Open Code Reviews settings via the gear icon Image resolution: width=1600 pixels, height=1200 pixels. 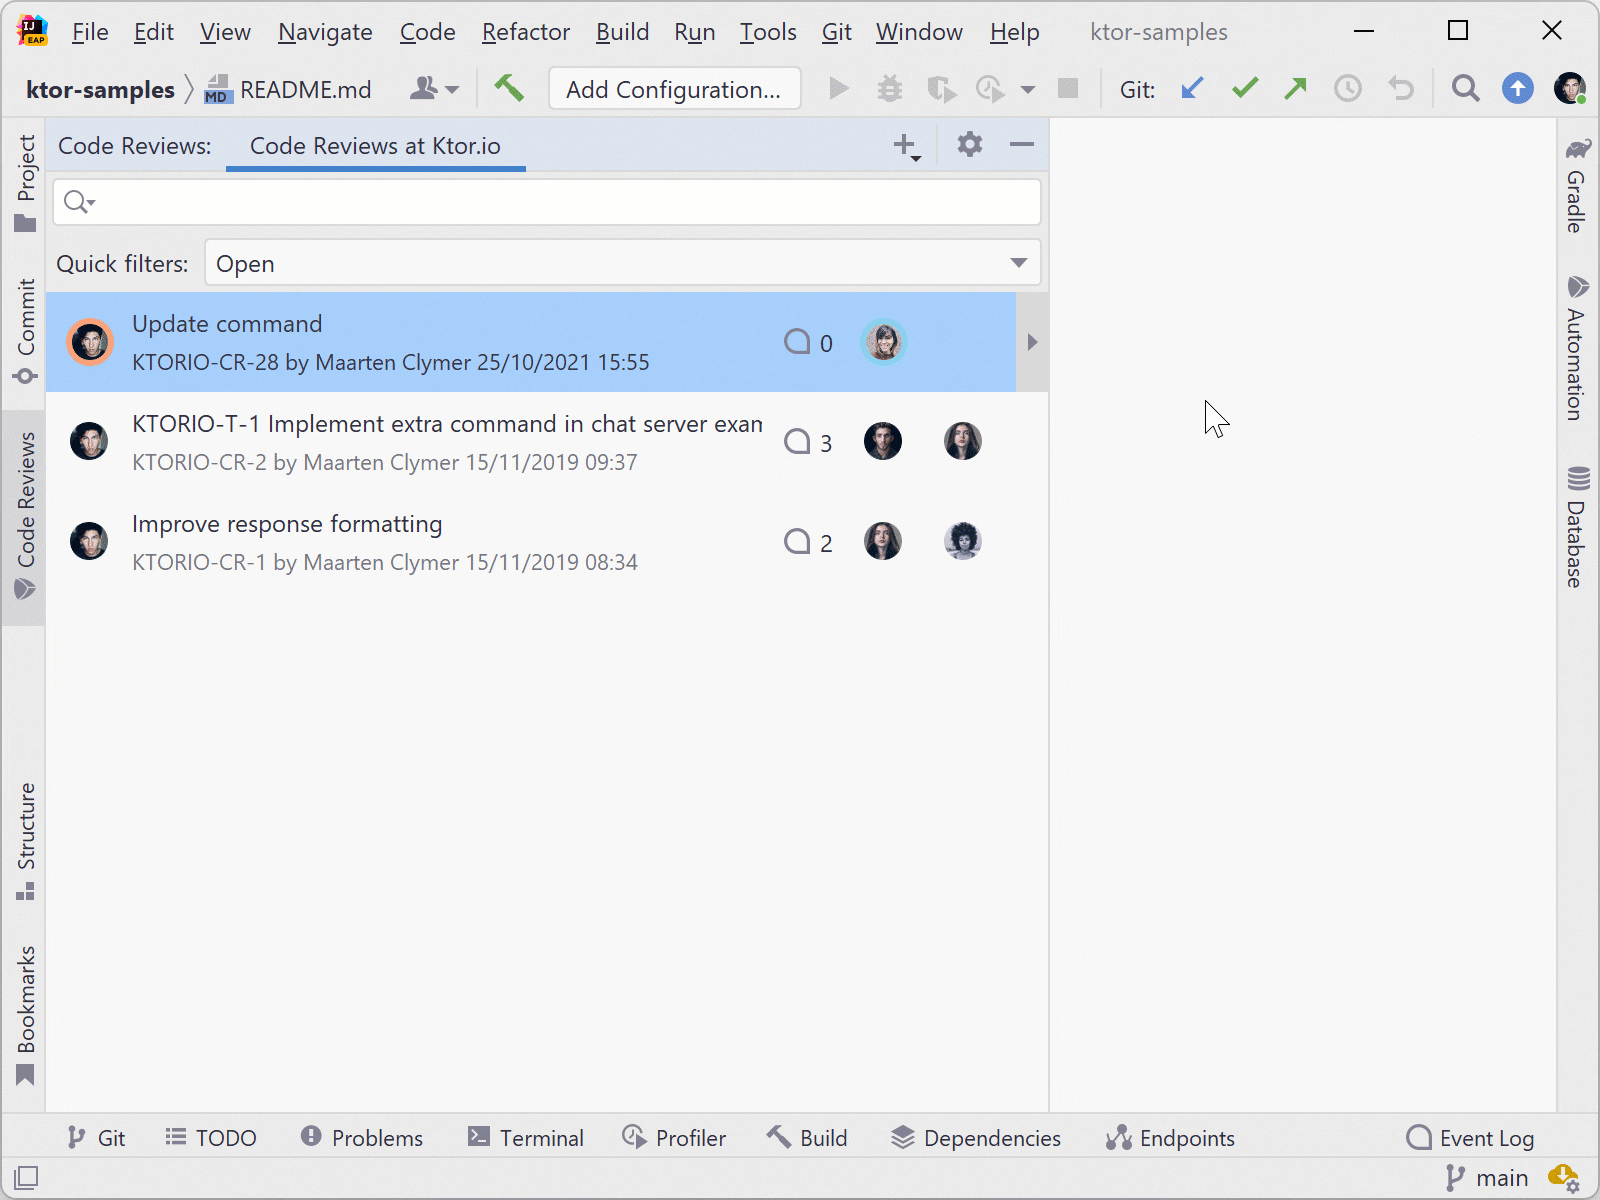tap(968, 145)
